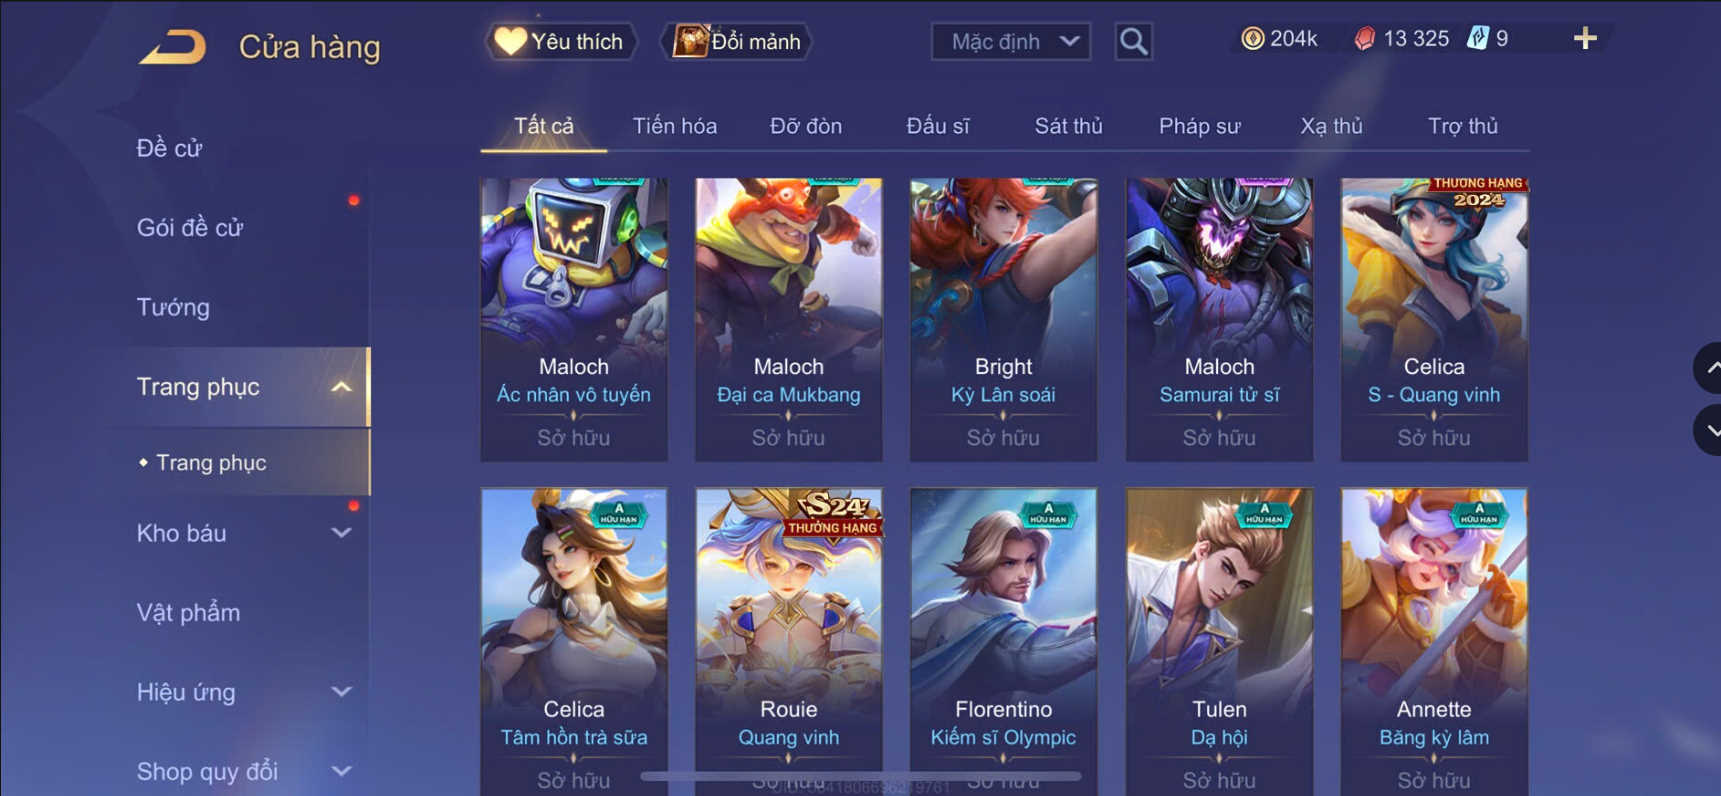Image resolution: width=1721 pixels, height=796 pixels.
Task: Open the Mặc định sort dropdown
Action: click(1011, 42)
